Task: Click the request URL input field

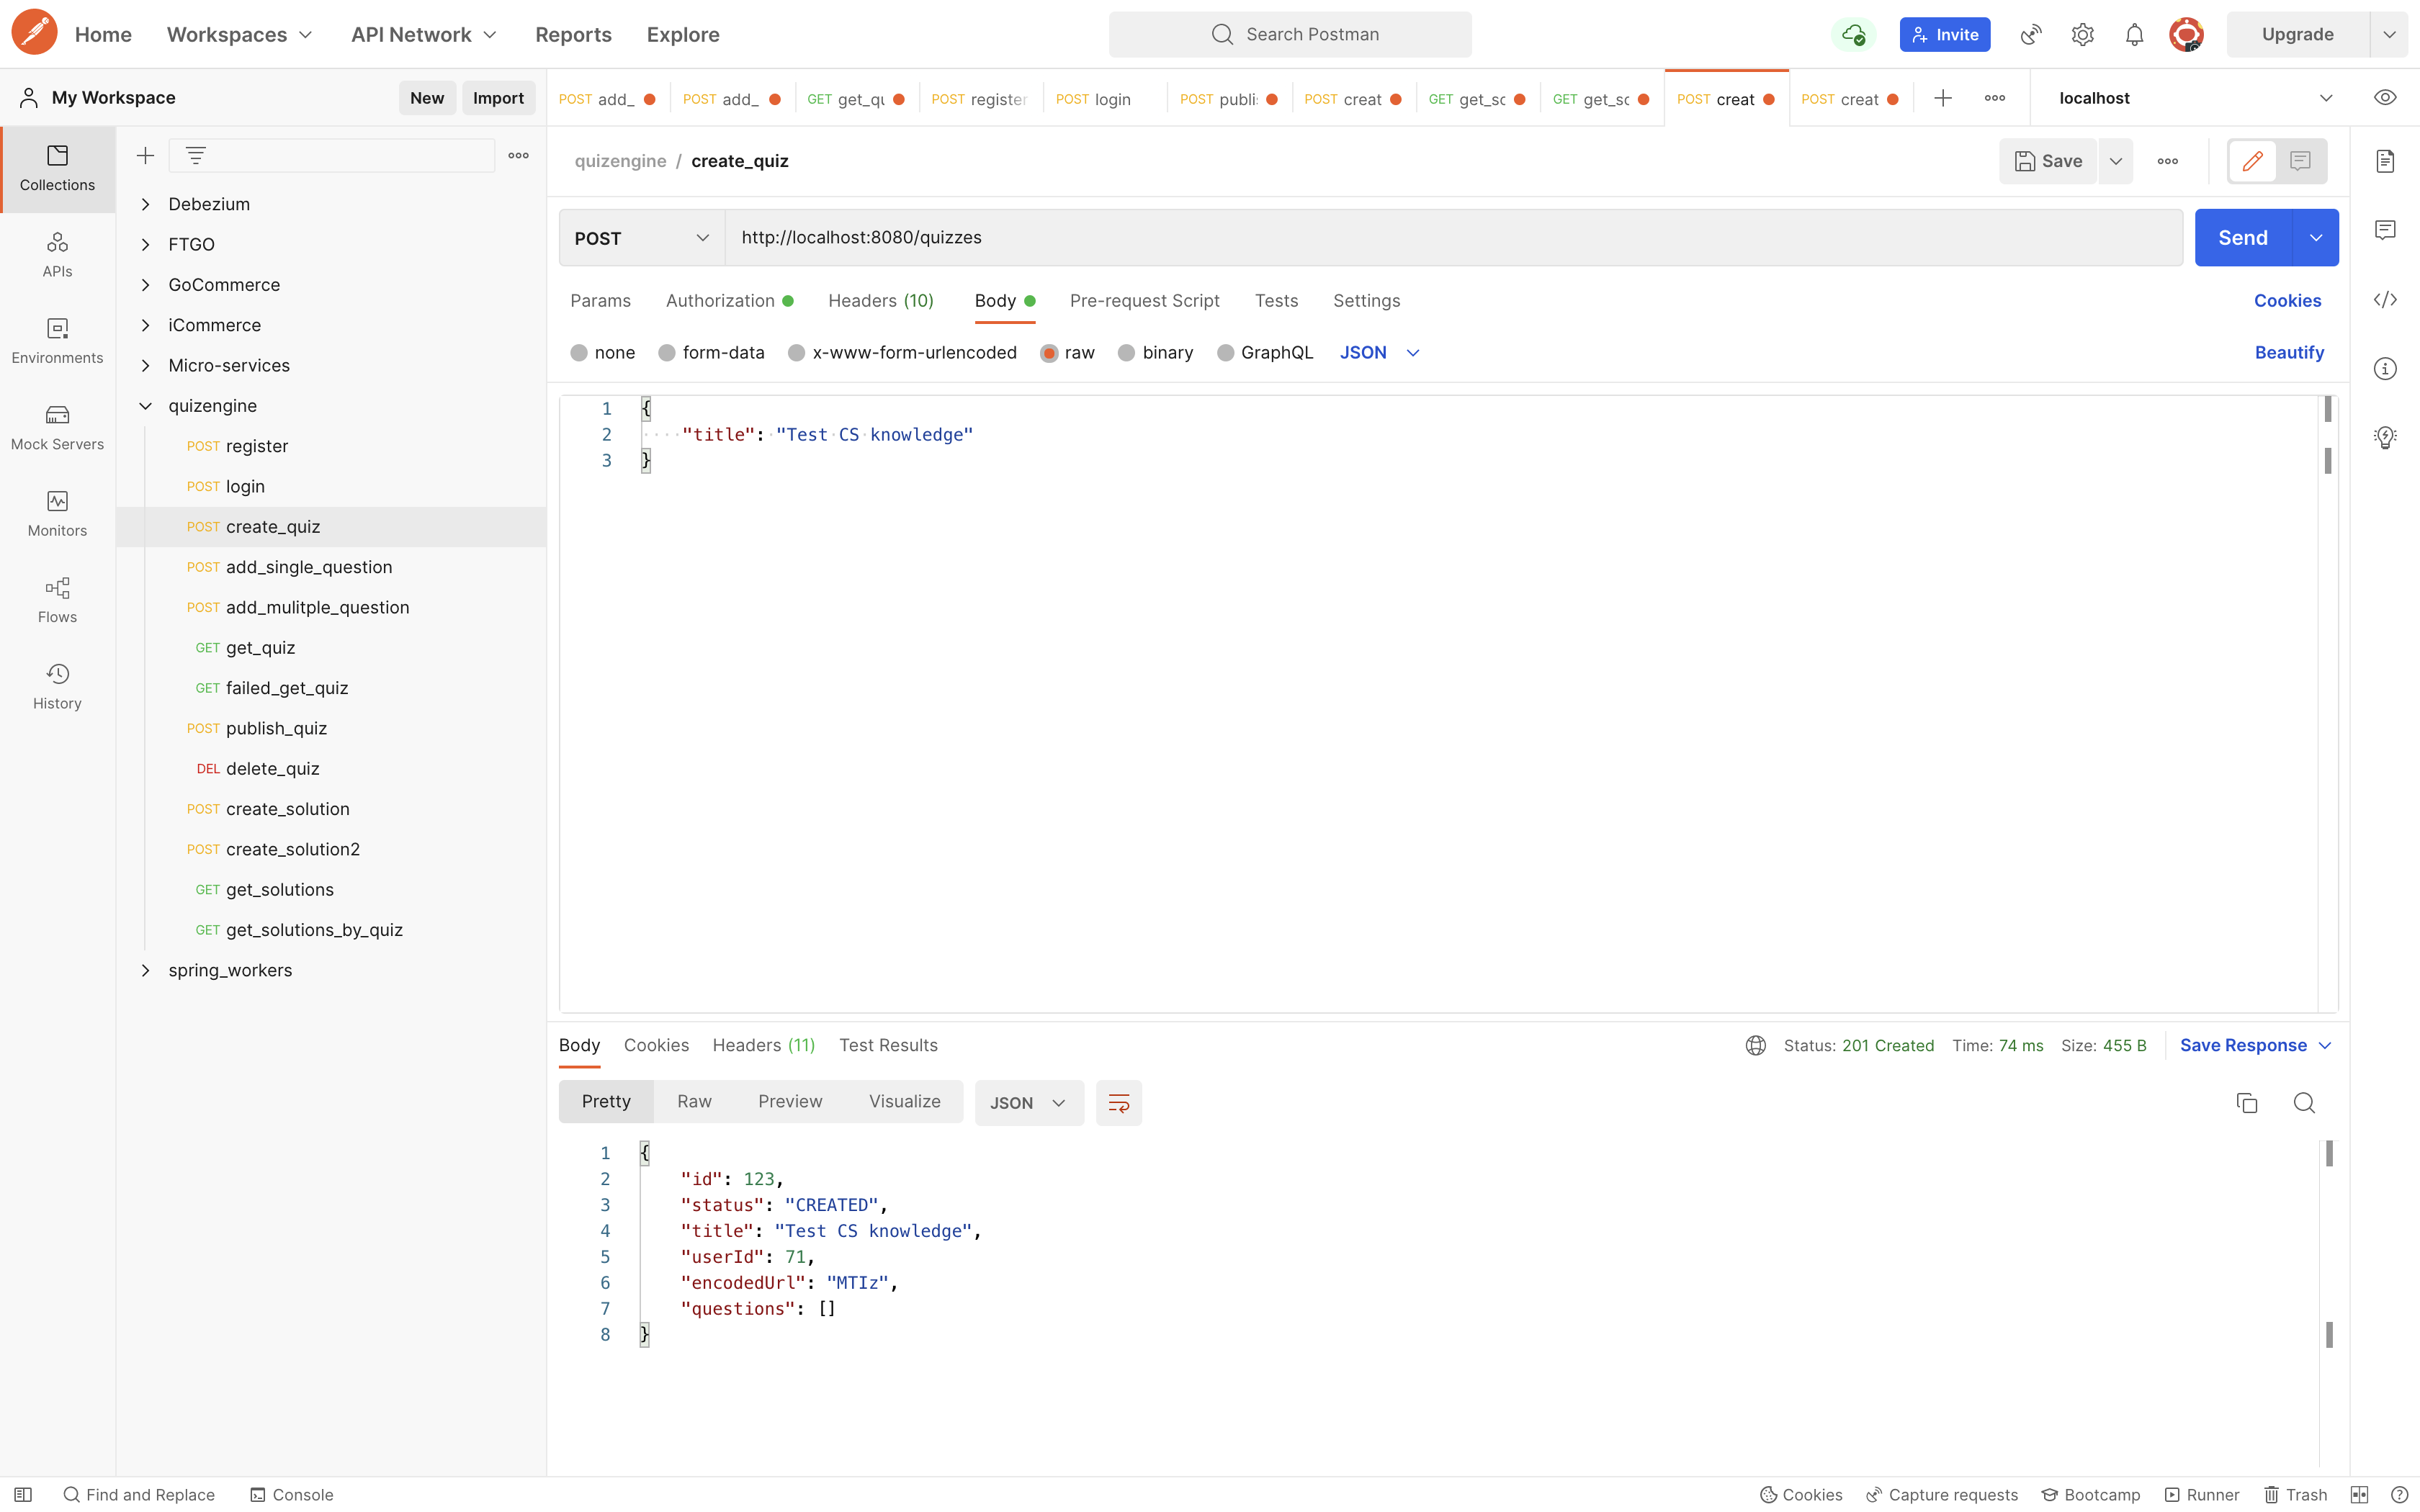Action: tap(1450, 238)
